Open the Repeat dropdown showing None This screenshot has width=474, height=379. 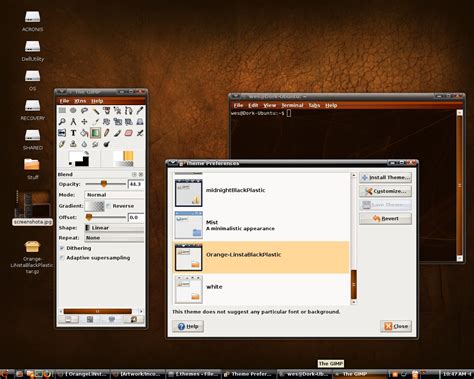(x=114, y=238)
